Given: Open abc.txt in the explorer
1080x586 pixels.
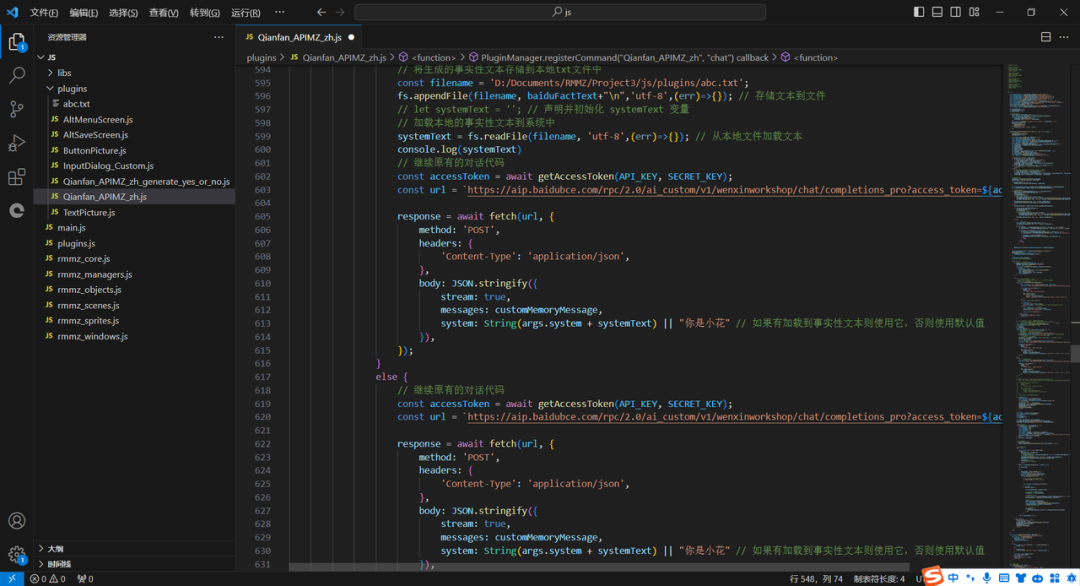Looking at the screenshot, I should [x=134, y=104].
